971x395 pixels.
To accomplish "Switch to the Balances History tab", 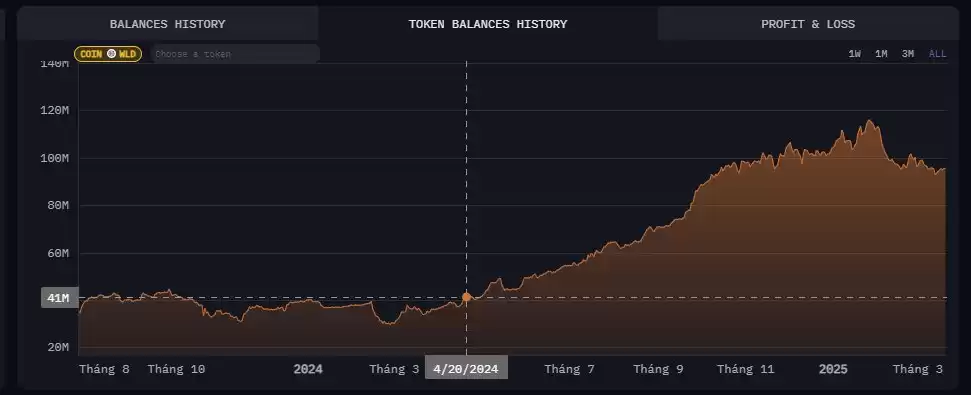I will click(x=167, y=24).
